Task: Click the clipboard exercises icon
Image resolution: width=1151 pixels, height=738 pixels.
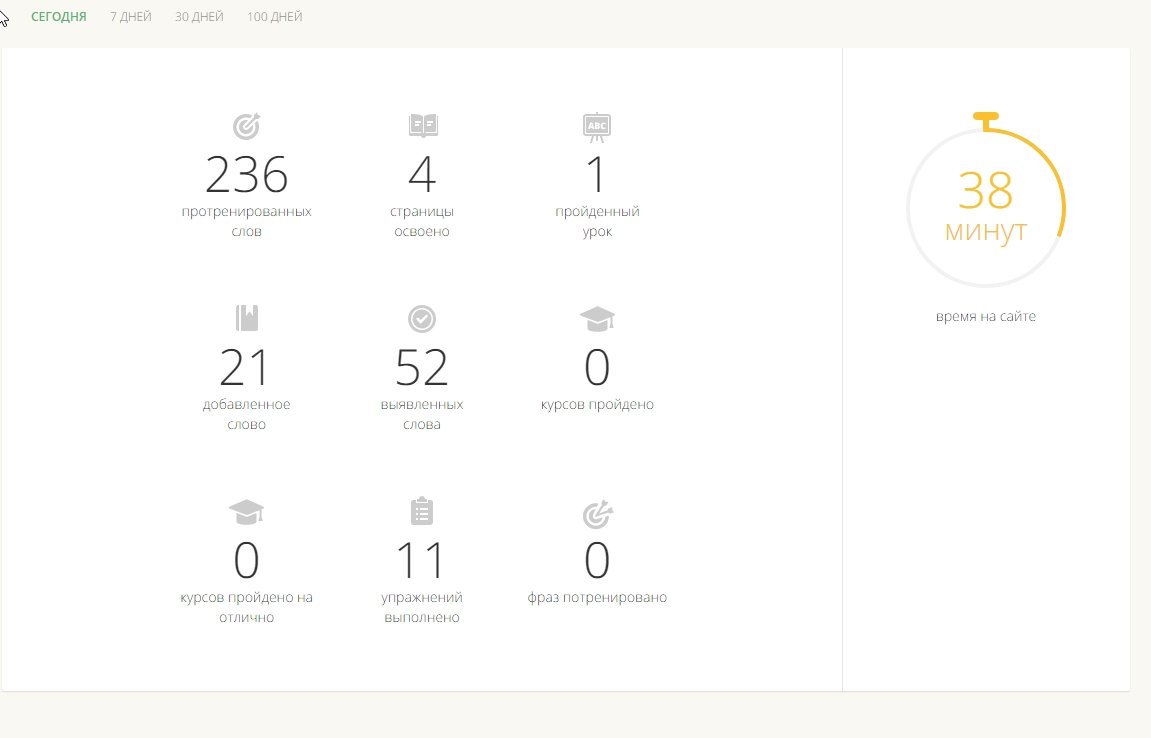Action: pos(422,512)
